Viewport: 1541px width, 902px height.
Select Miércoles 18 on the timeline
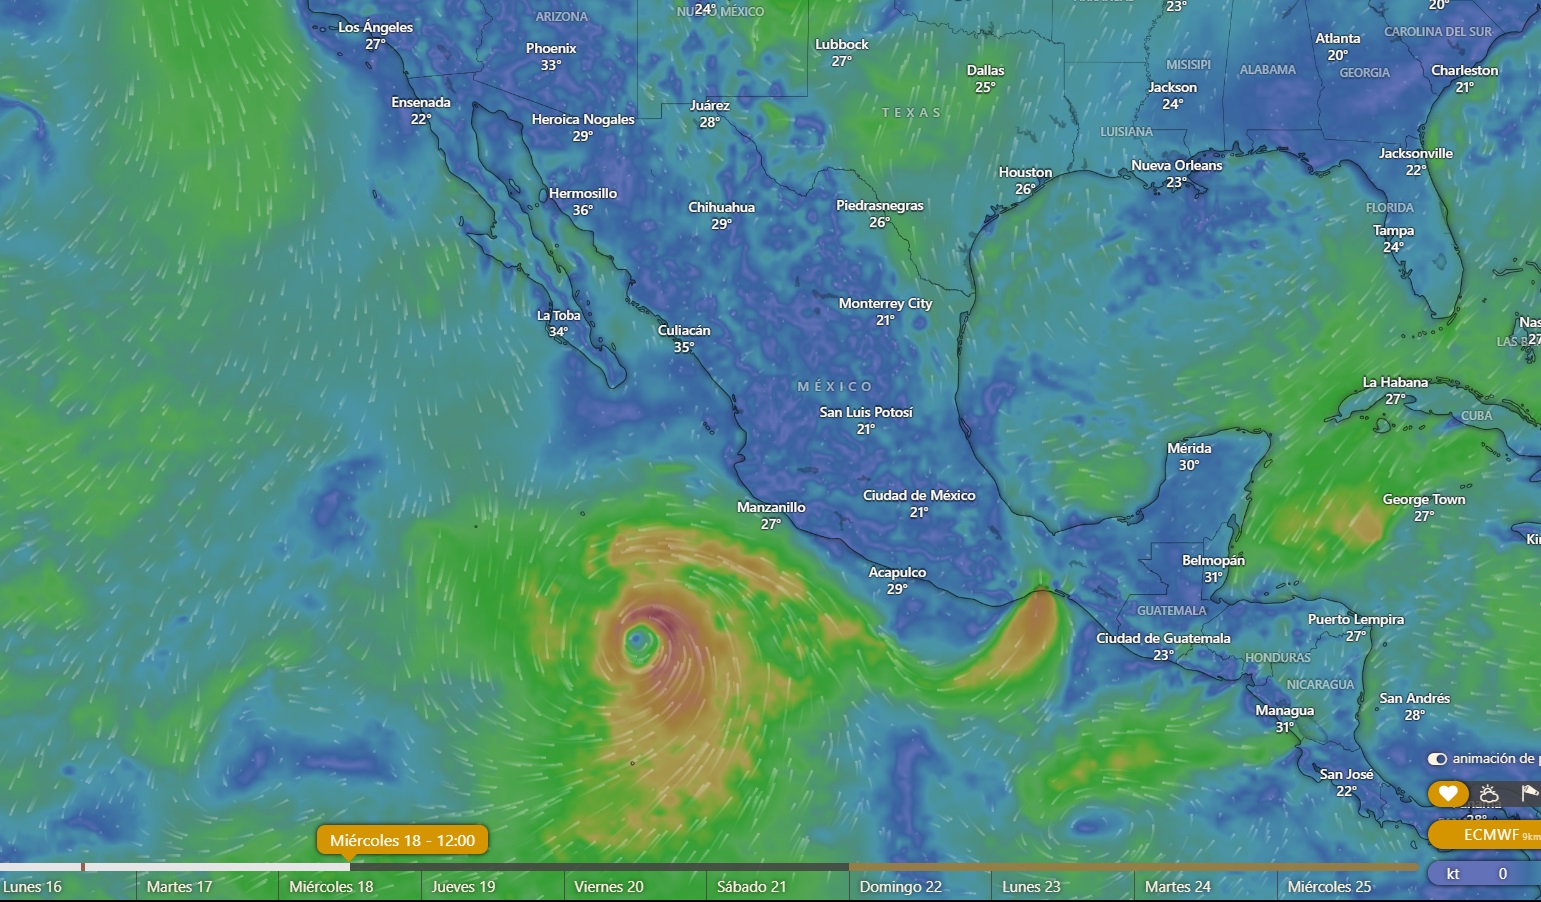click(331, 886)
